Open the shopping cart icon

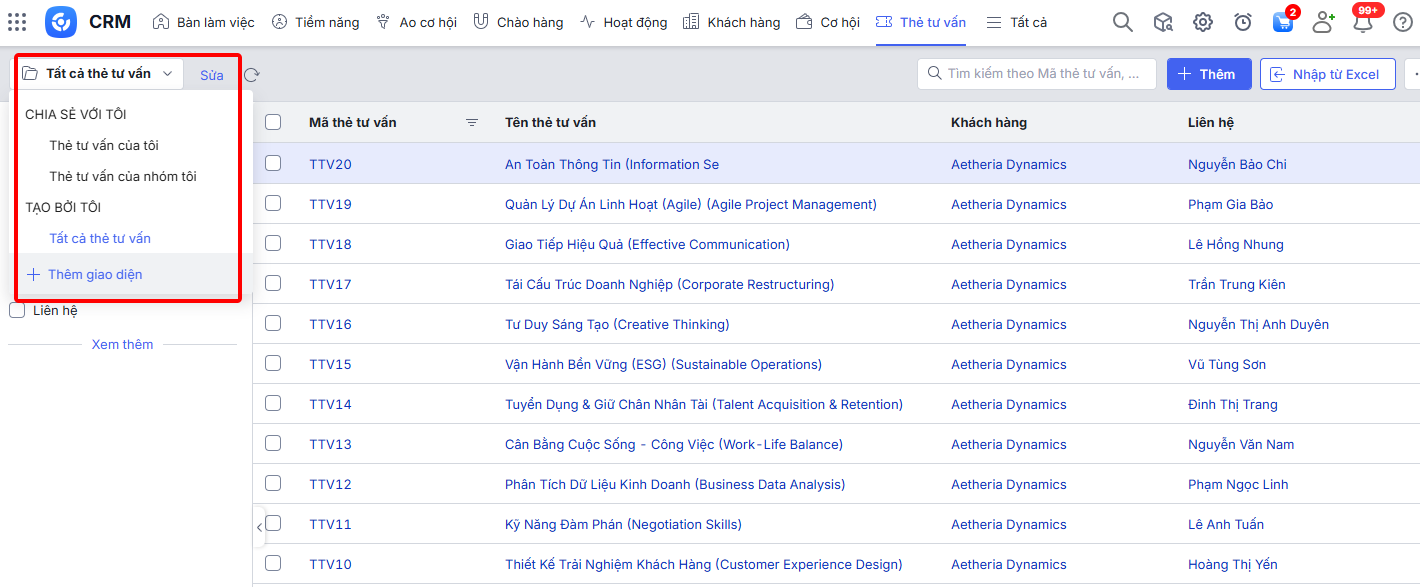[1283, 23]
